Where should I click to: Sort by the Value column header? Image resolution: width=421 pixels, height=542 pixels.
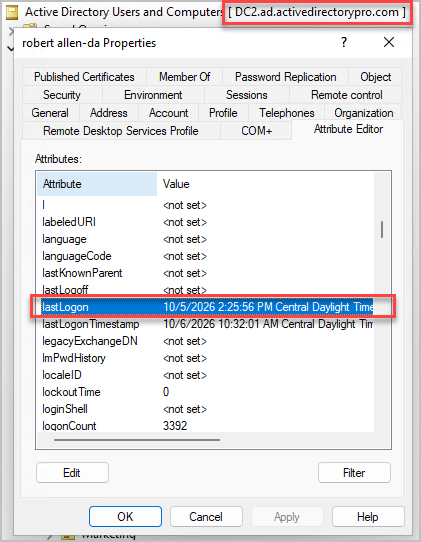pos(265,184)
